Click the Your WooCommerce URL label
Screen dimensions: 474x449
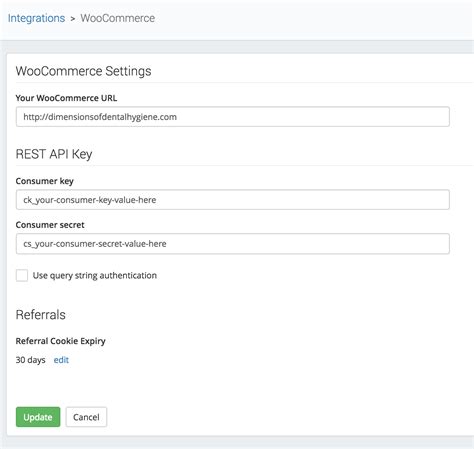(x=66, y=98)
